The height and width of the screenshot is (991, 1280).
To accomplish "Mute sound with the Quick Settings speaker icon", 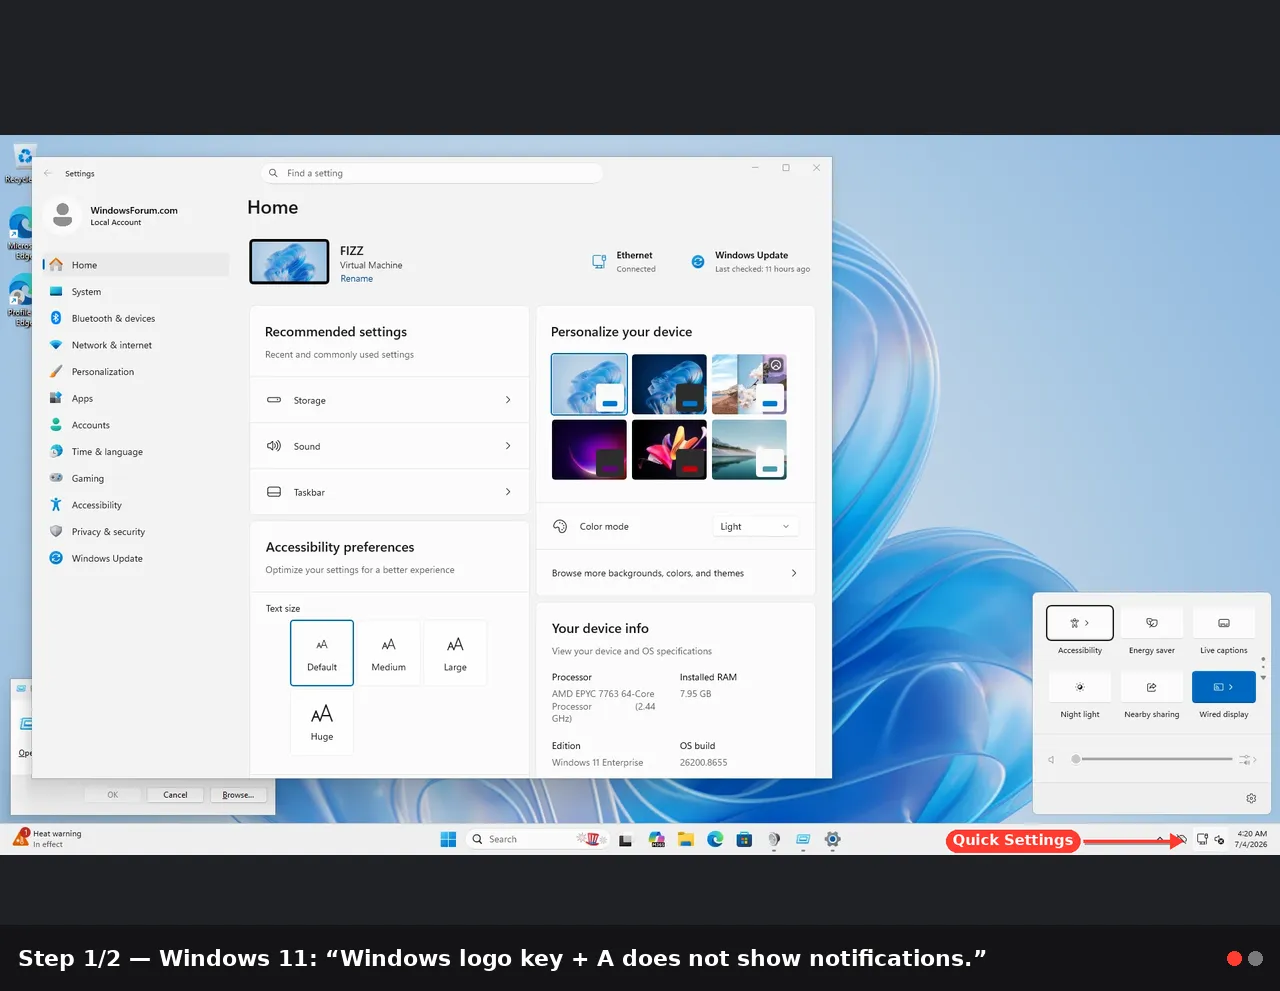I will point(1051,760).
